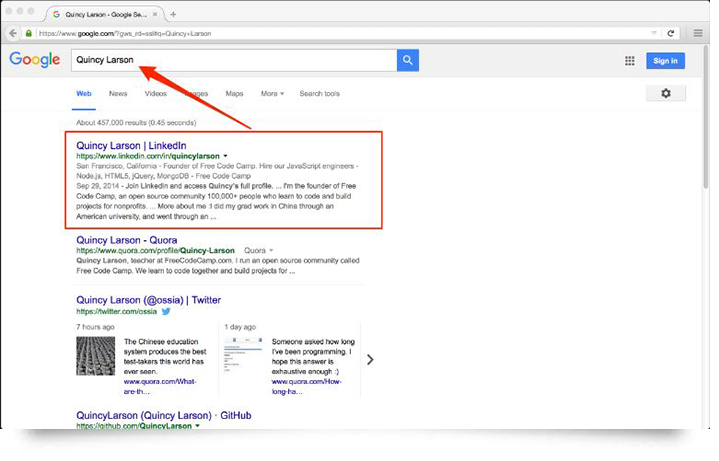Close the Quincy Larson Google Search tab
Image resolution: width=719 pixels, height=461 pixels.
pos(157,15)
